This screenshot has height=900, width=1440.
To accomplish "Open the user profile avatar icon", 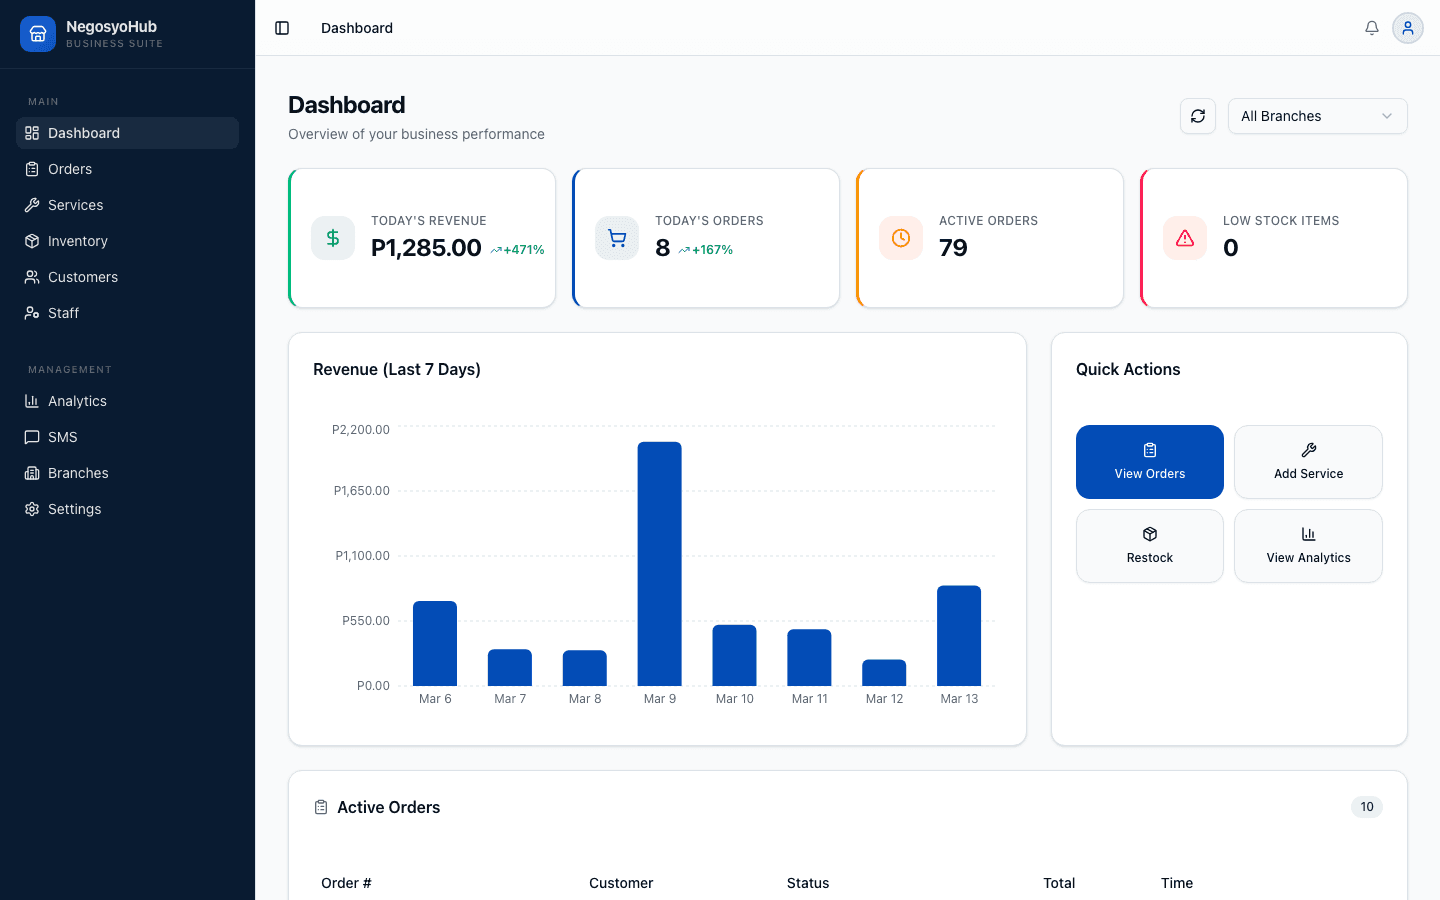I will coord(1408,28).
